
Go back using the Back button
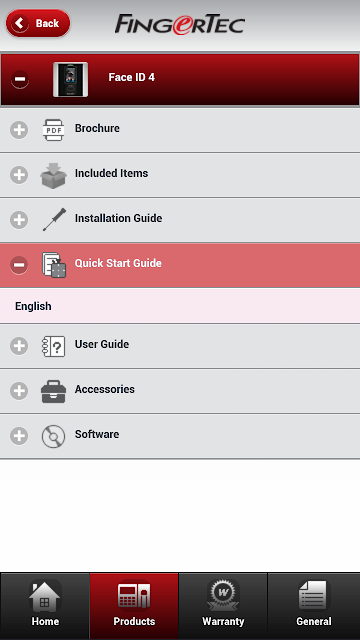pyautogui.click(x=38, y=23)
